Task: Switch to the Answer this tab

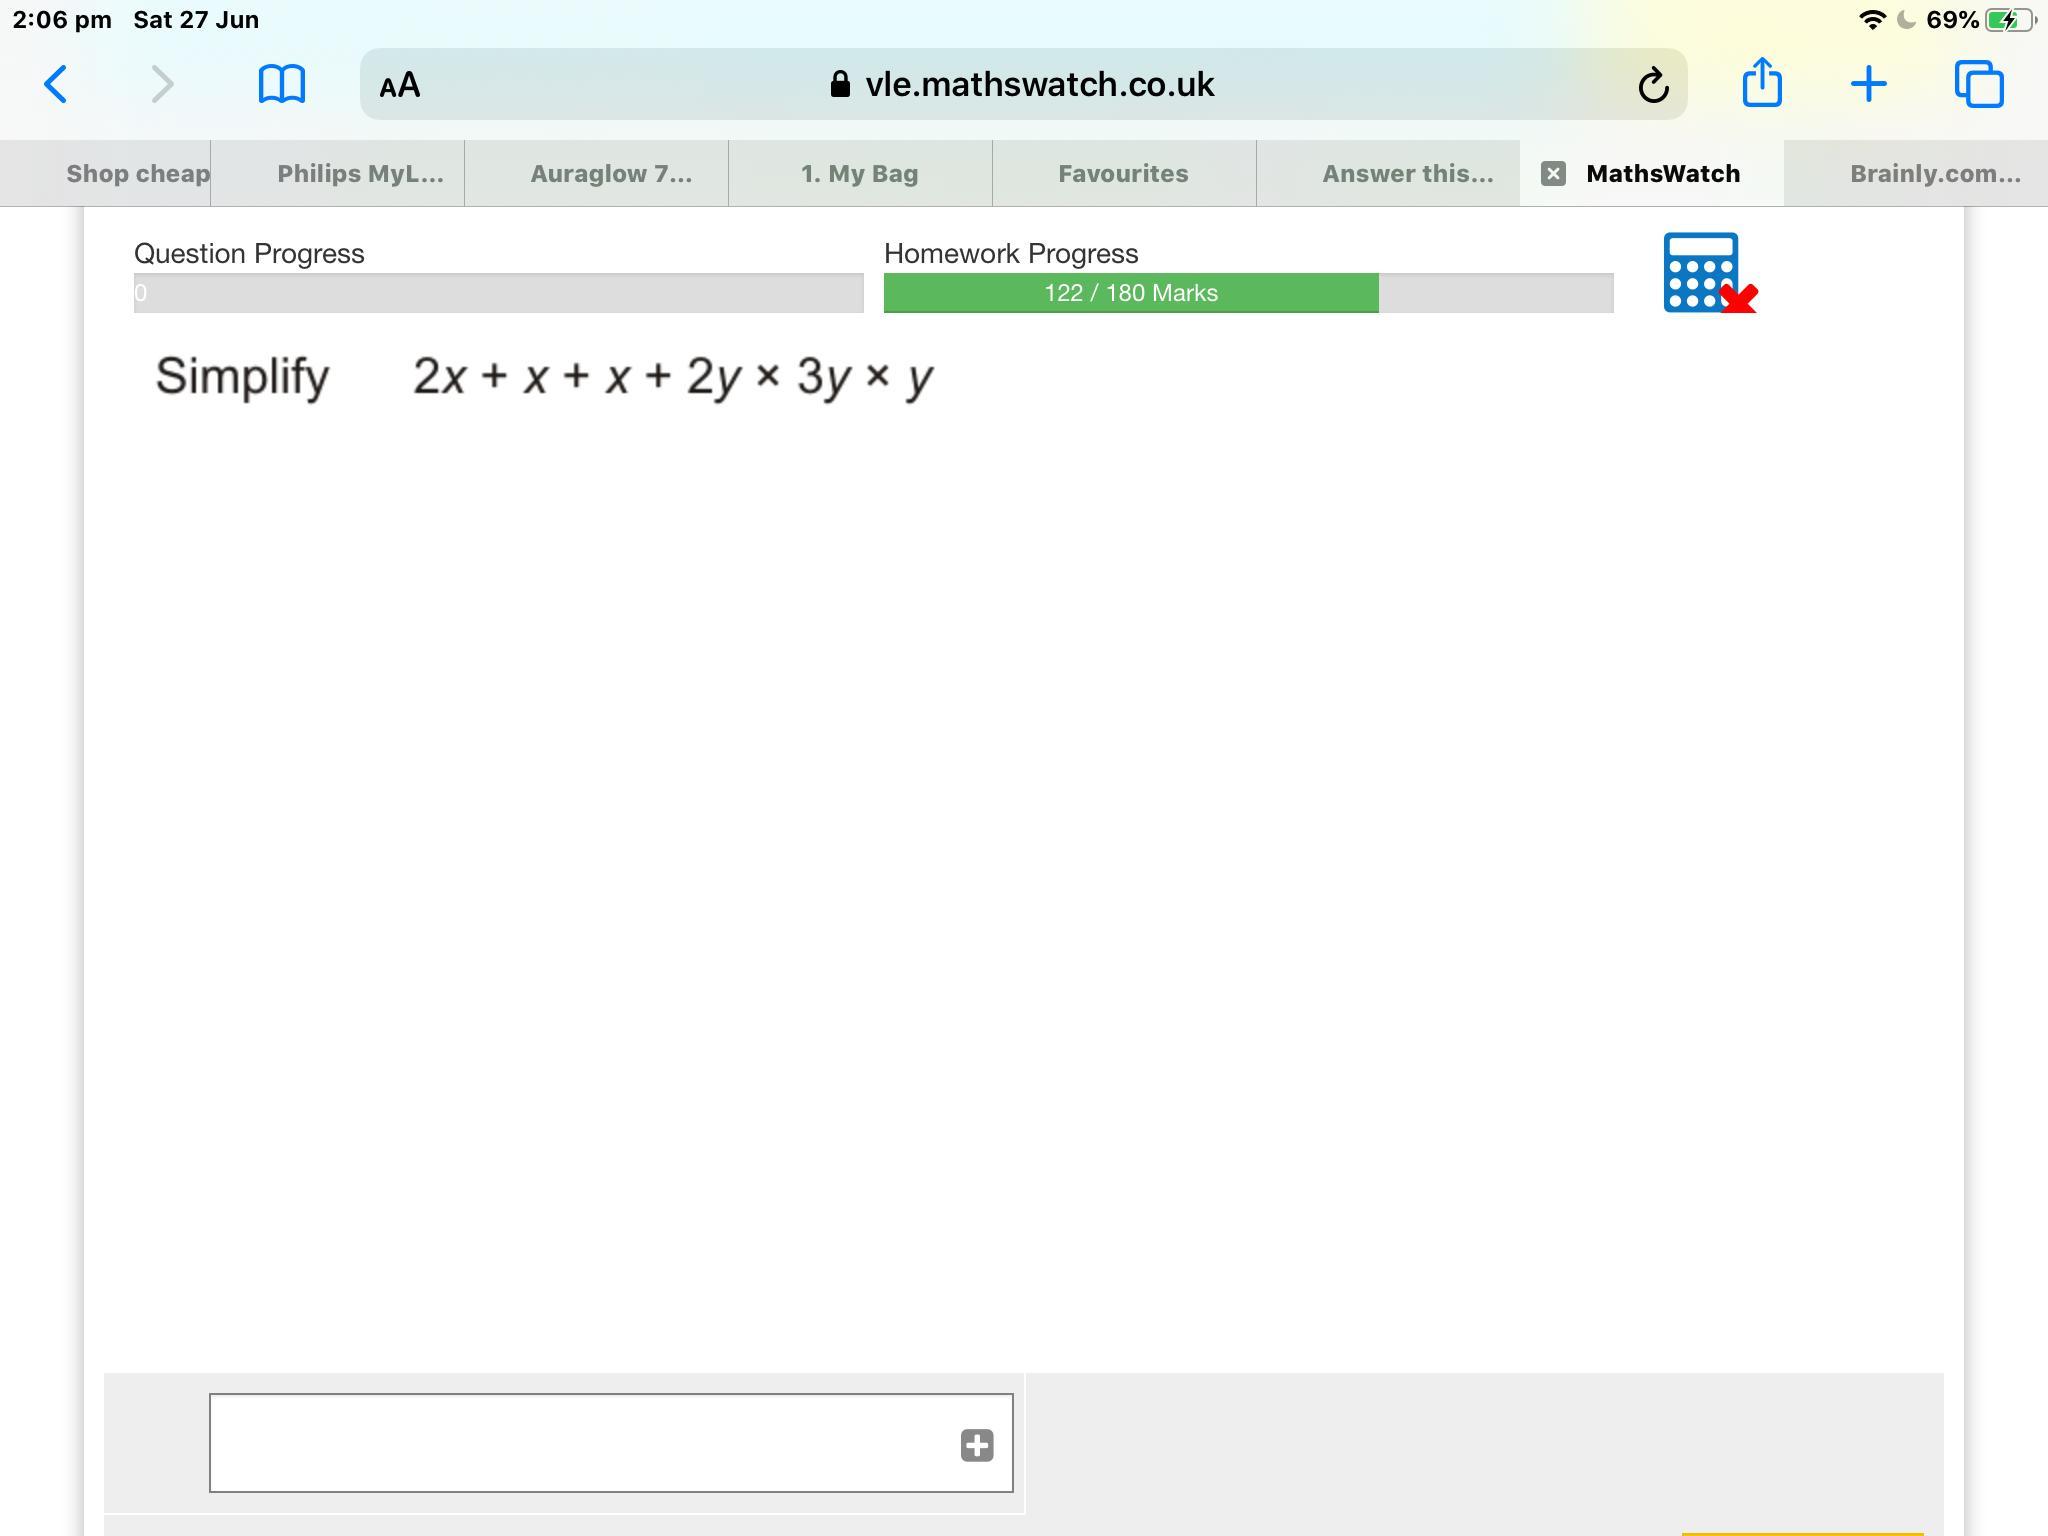Action: 1407,174
